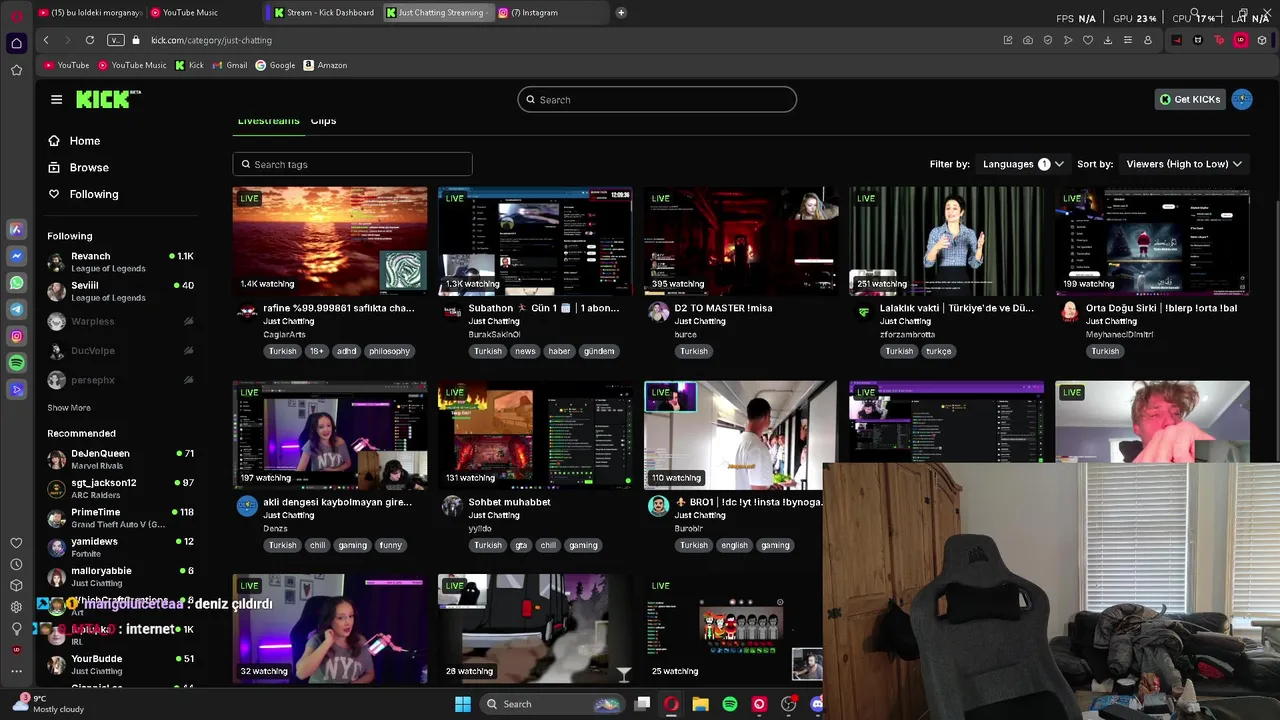Open File Explorer from the taskbar
Viewport: 1280px width, 720px height.
700,704
